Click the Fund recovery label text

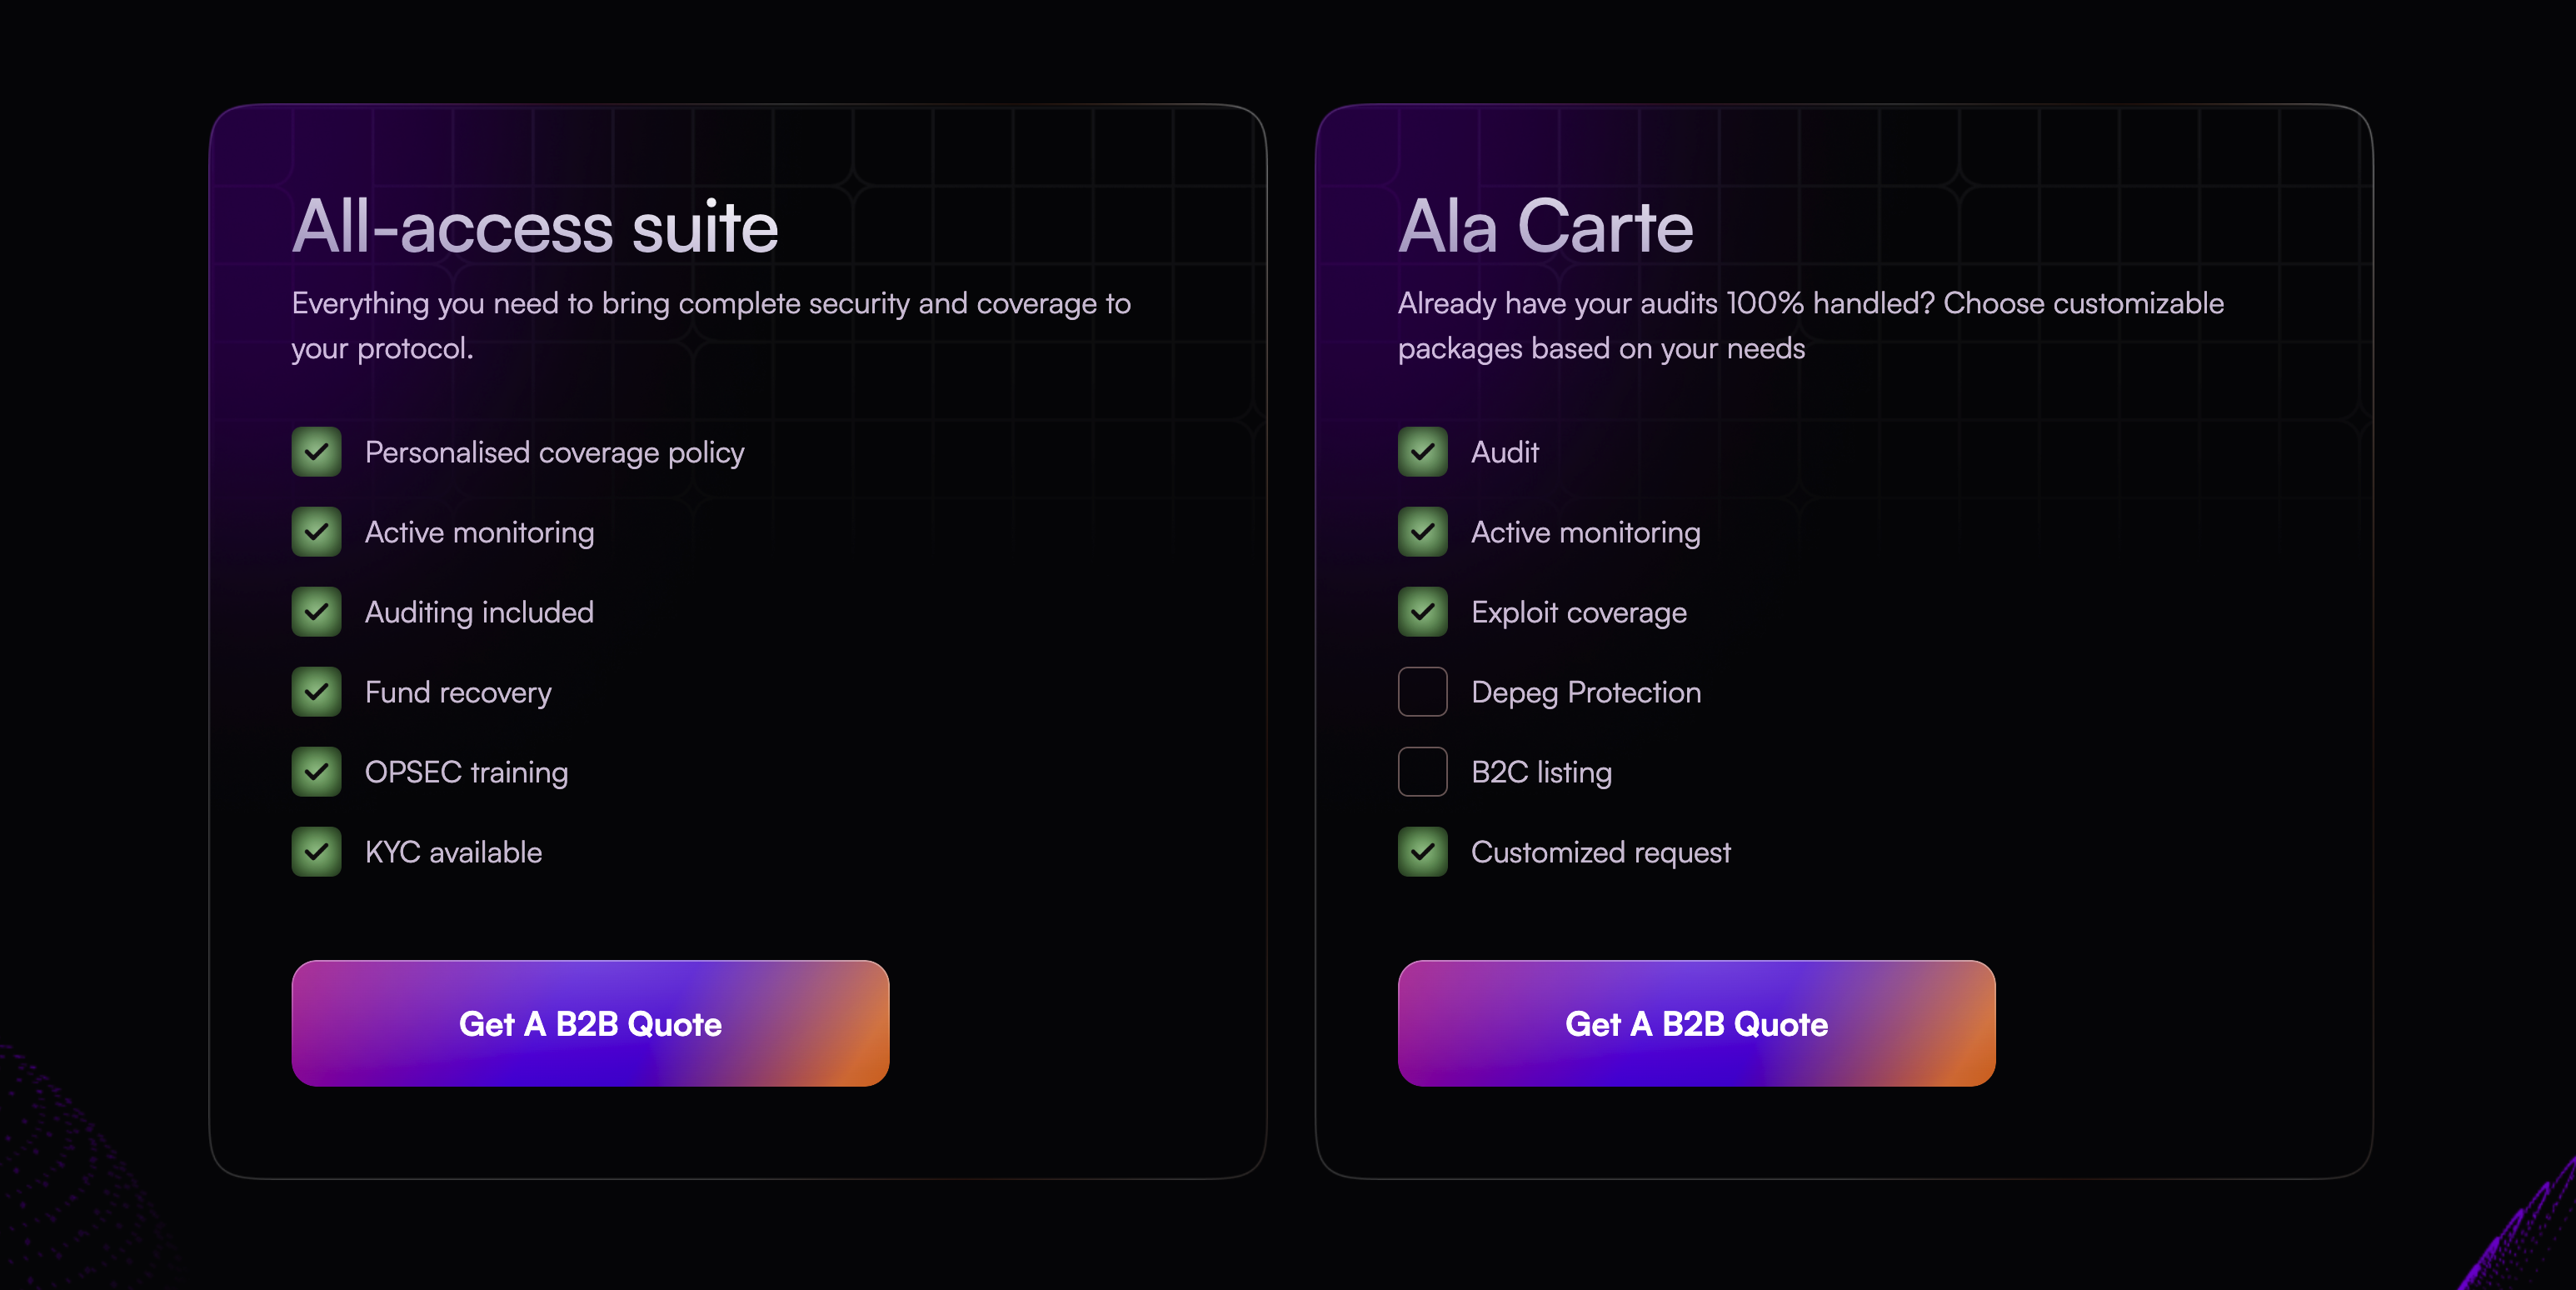pyautogui.click(x=458, y=693)
